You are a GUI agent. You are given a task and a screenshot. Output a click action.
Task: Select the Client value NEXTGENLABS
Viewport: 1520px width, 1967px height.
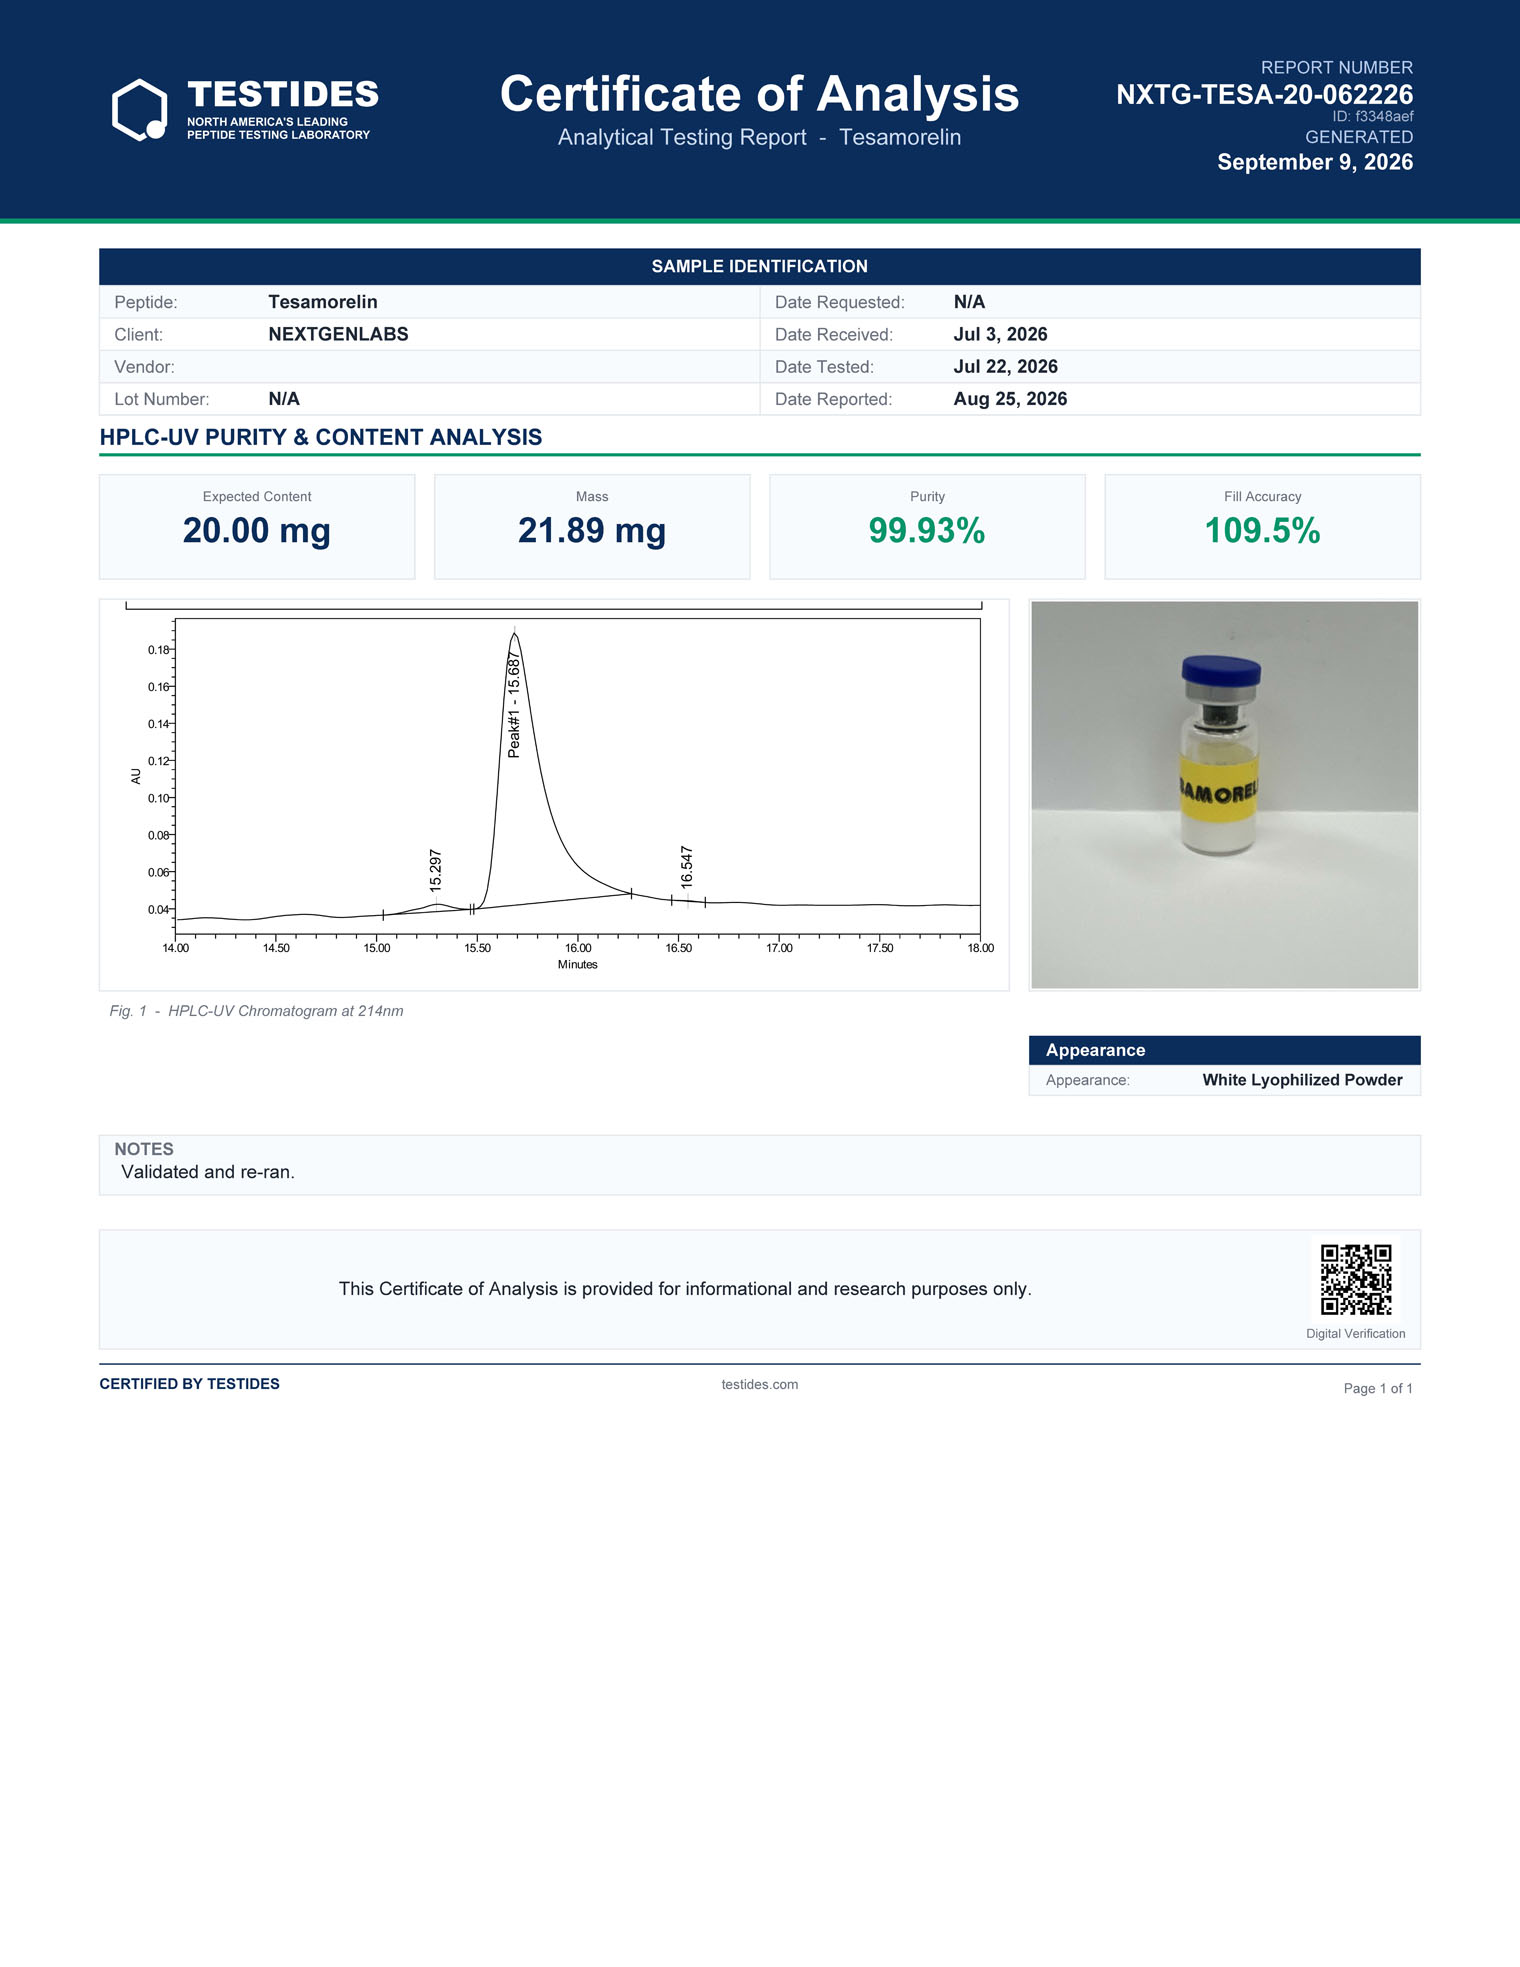(338, 334)
